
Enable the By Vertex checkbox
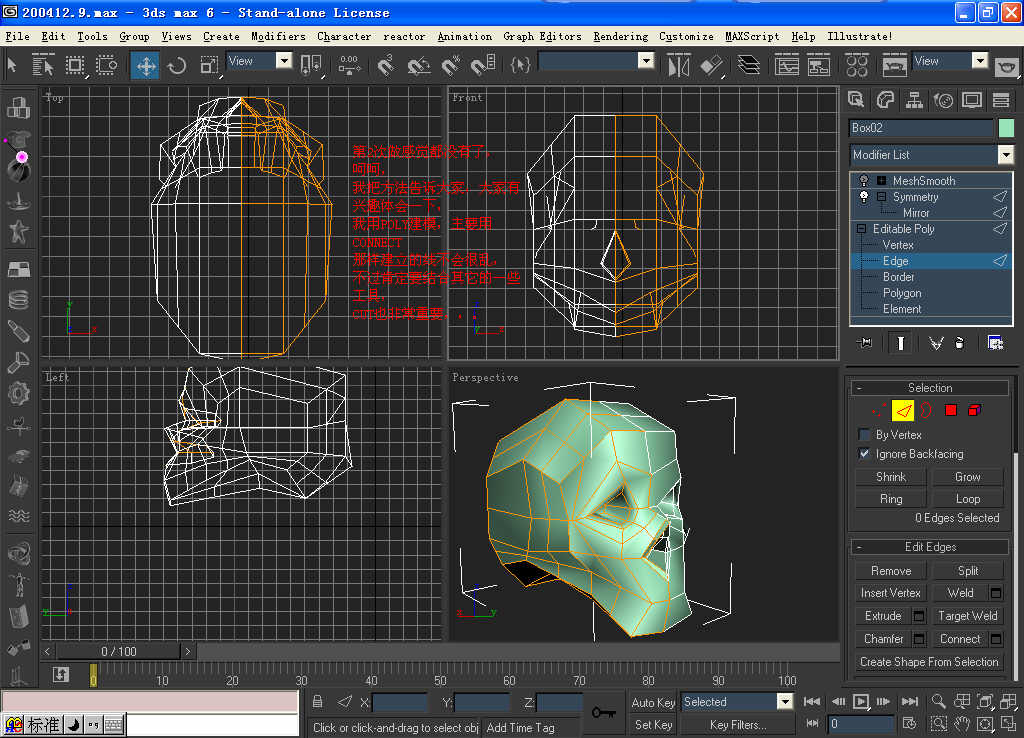[x=864, y=434]
